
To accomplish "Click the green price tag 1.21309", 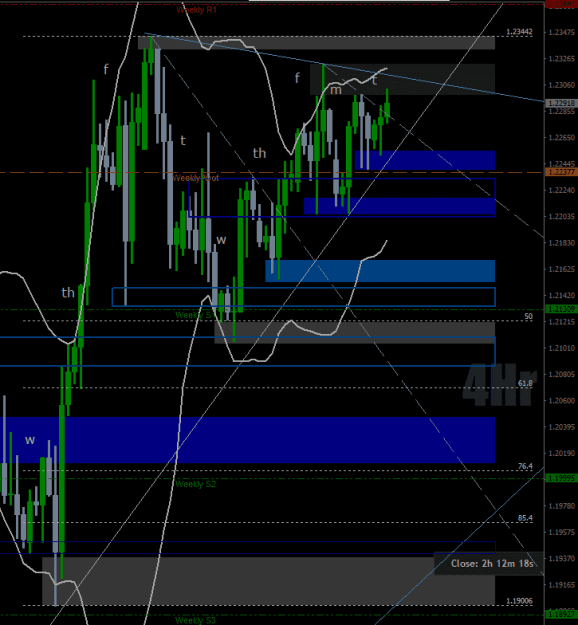I will [561, 309].
